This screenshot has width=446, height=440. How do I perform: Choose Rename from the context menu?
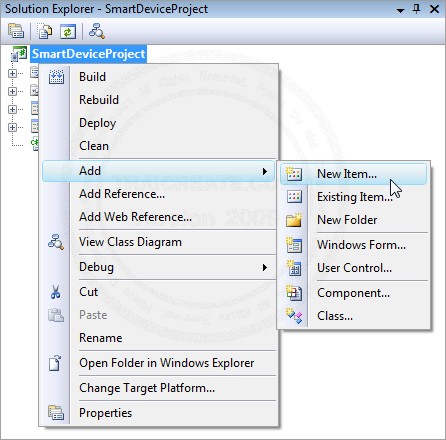pyautogui.click(x=158, y=338)
